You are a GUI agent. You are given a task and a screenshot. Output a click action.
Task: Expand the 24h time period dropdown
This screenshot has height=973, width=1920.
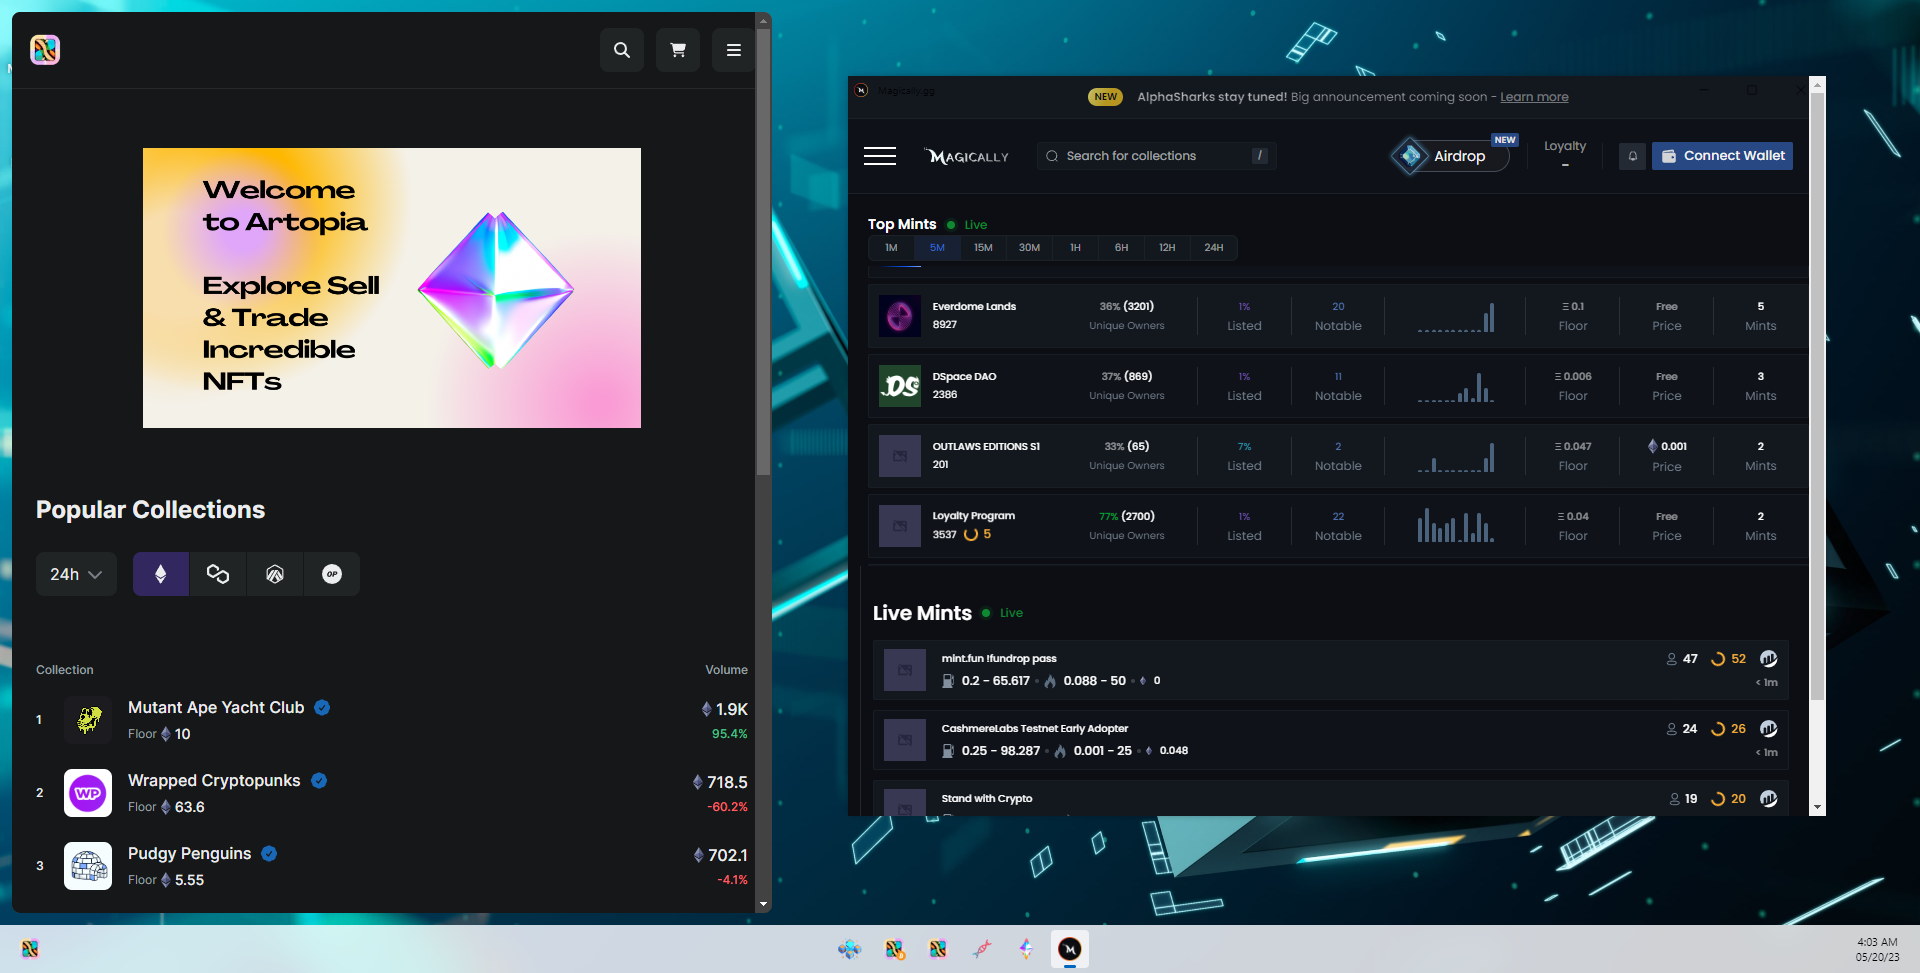click(x=76, y=574)
